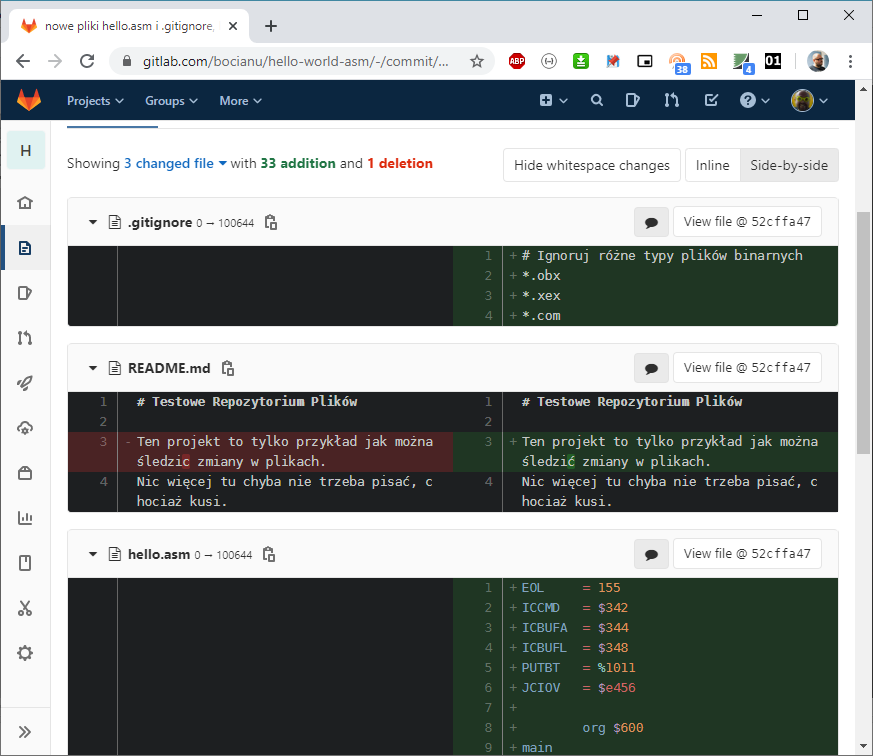
Task: Open your To-Do List checkmark icon
Action: tap(711, 100)
